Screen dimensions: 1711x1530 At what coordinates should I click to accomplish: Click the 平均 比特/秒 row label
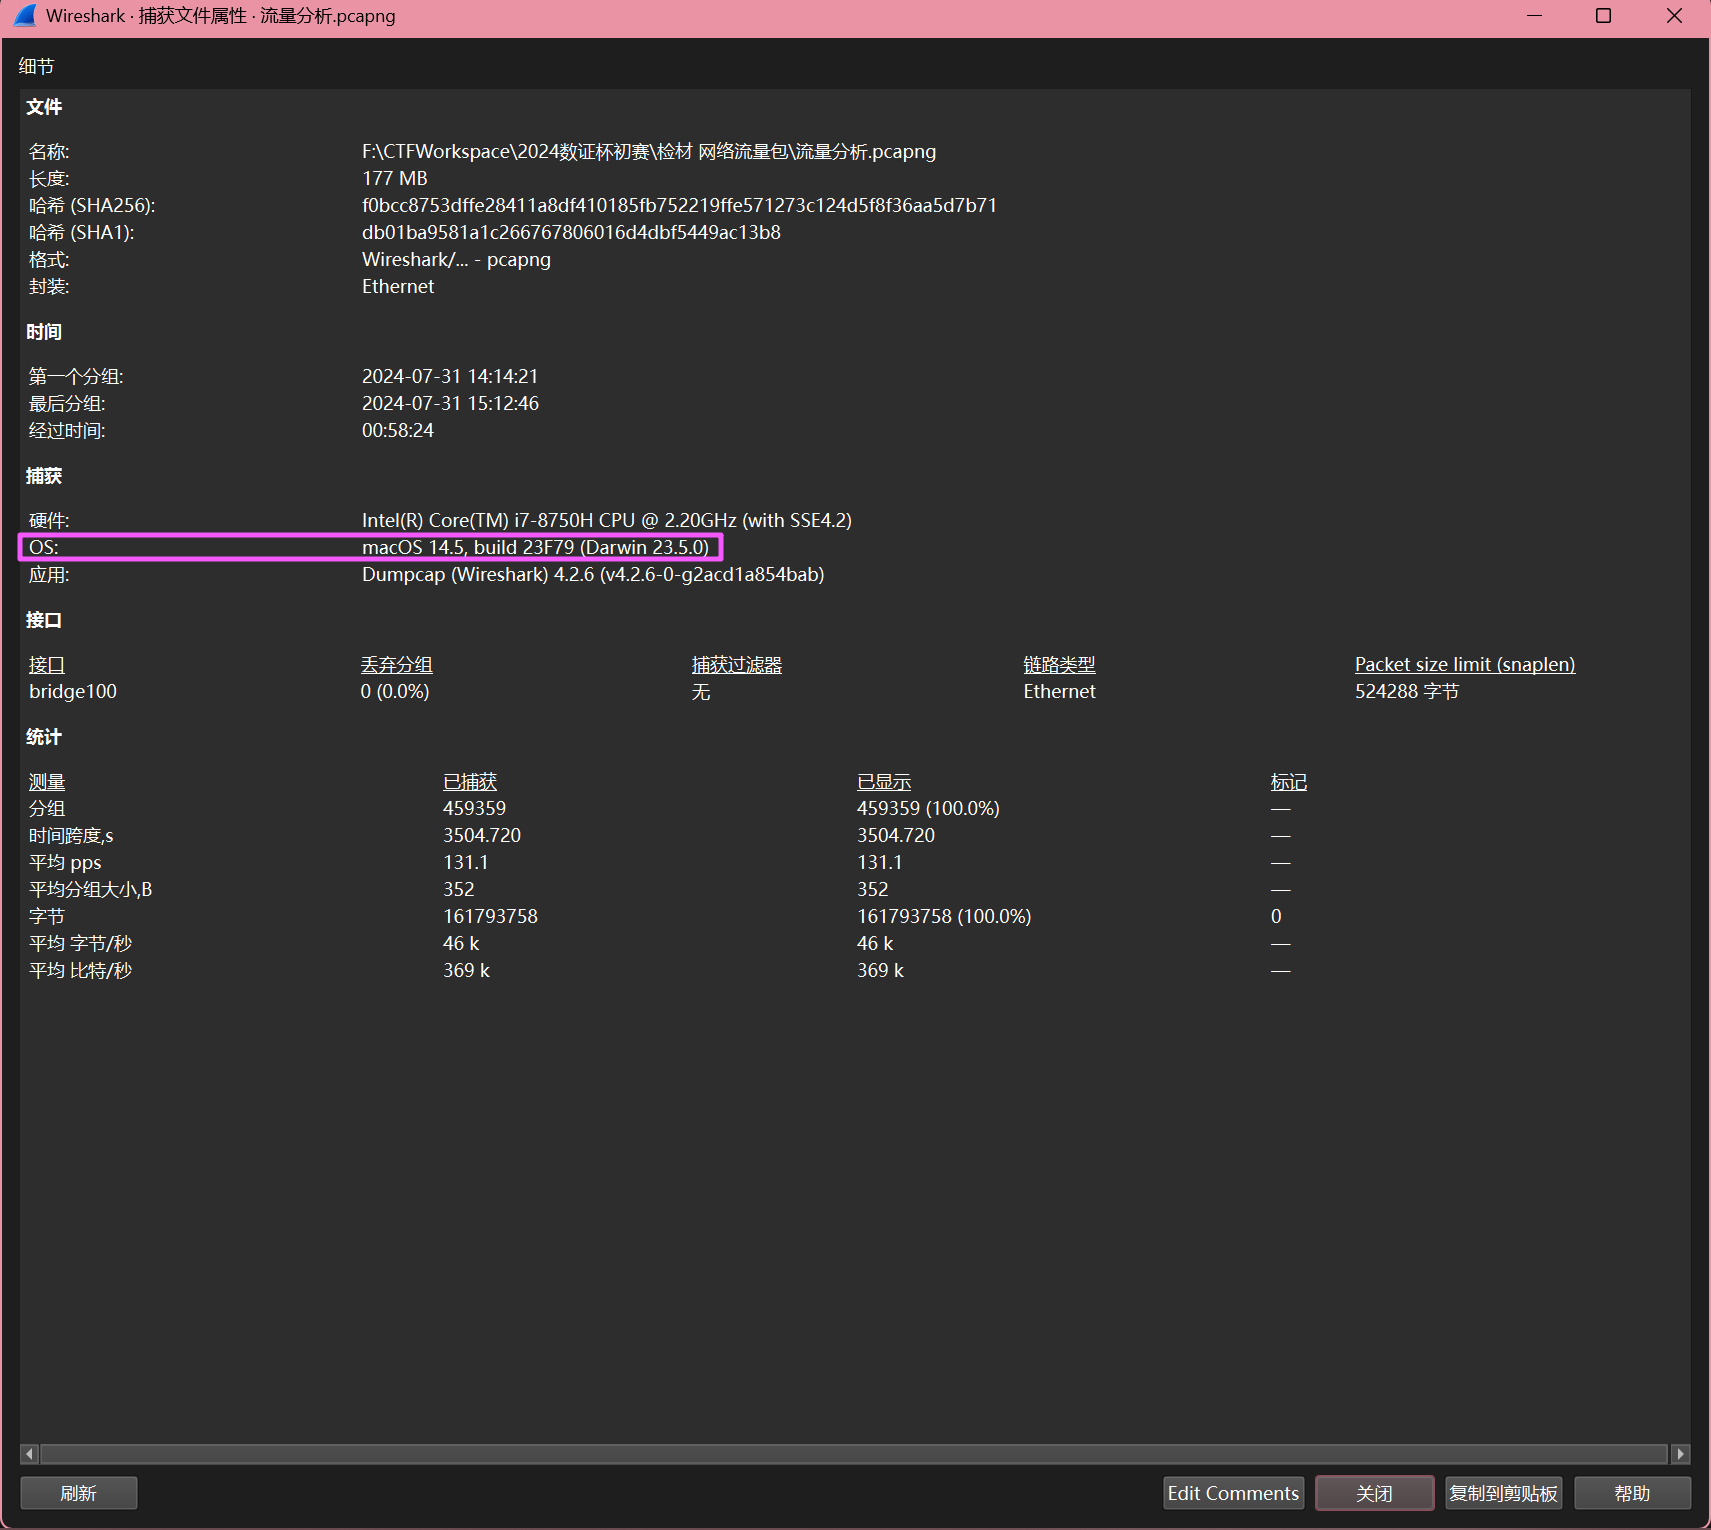click(80, 970)
